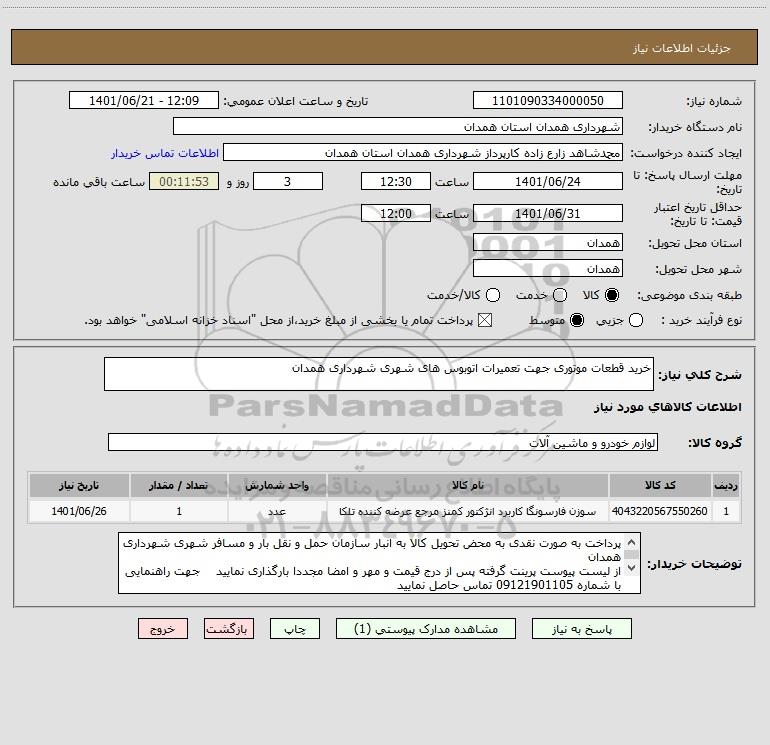This screenshot has width=770, height=745.
Task: Click the response deadline date 1401/06/24
Action: pyautogui.click(x=548, y=181)
